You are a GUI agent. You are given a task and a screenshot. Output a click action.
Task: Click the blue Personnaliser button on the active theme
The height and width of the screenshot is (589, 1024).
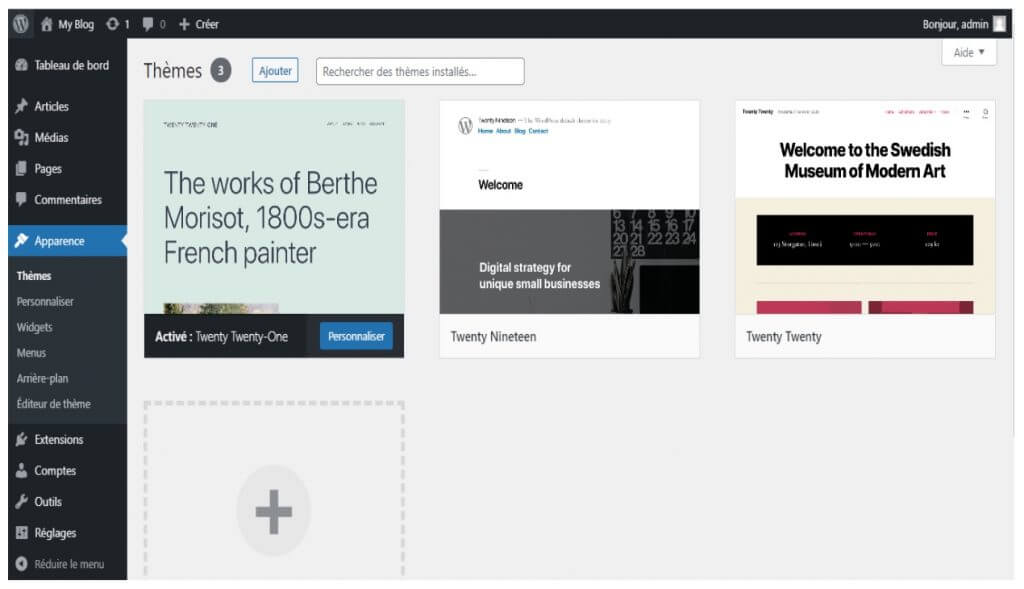[357, 336]
